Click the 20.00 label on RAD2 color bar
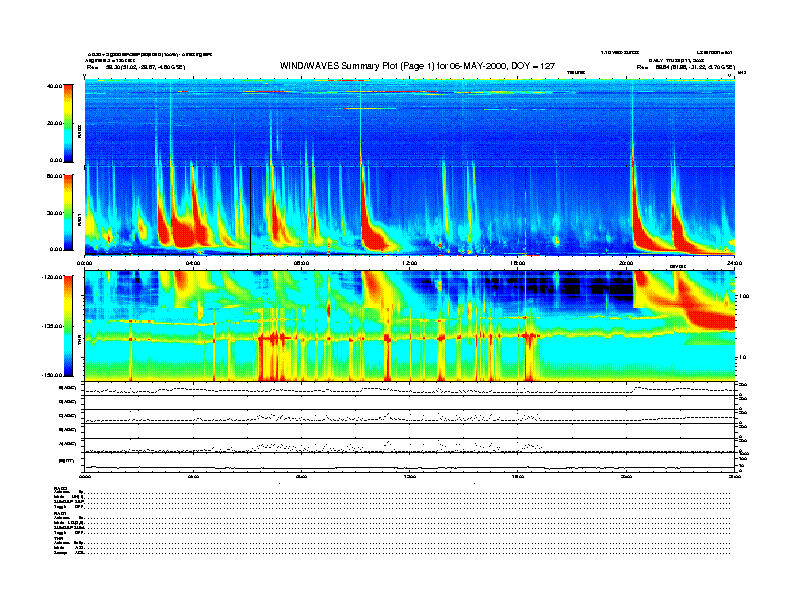The image size is (792, 612). [x=54, y=123]
